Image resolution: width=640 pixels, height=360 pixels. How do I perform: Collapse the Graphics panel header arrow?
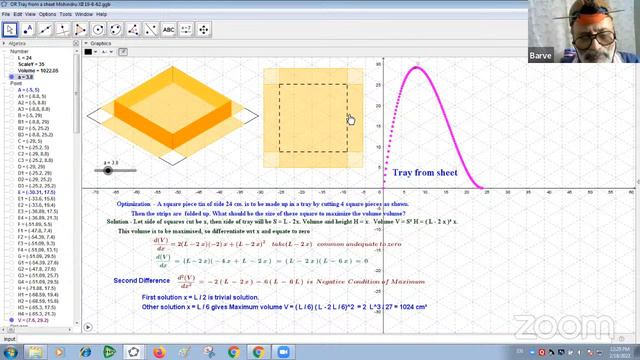(x=86, y=43)
